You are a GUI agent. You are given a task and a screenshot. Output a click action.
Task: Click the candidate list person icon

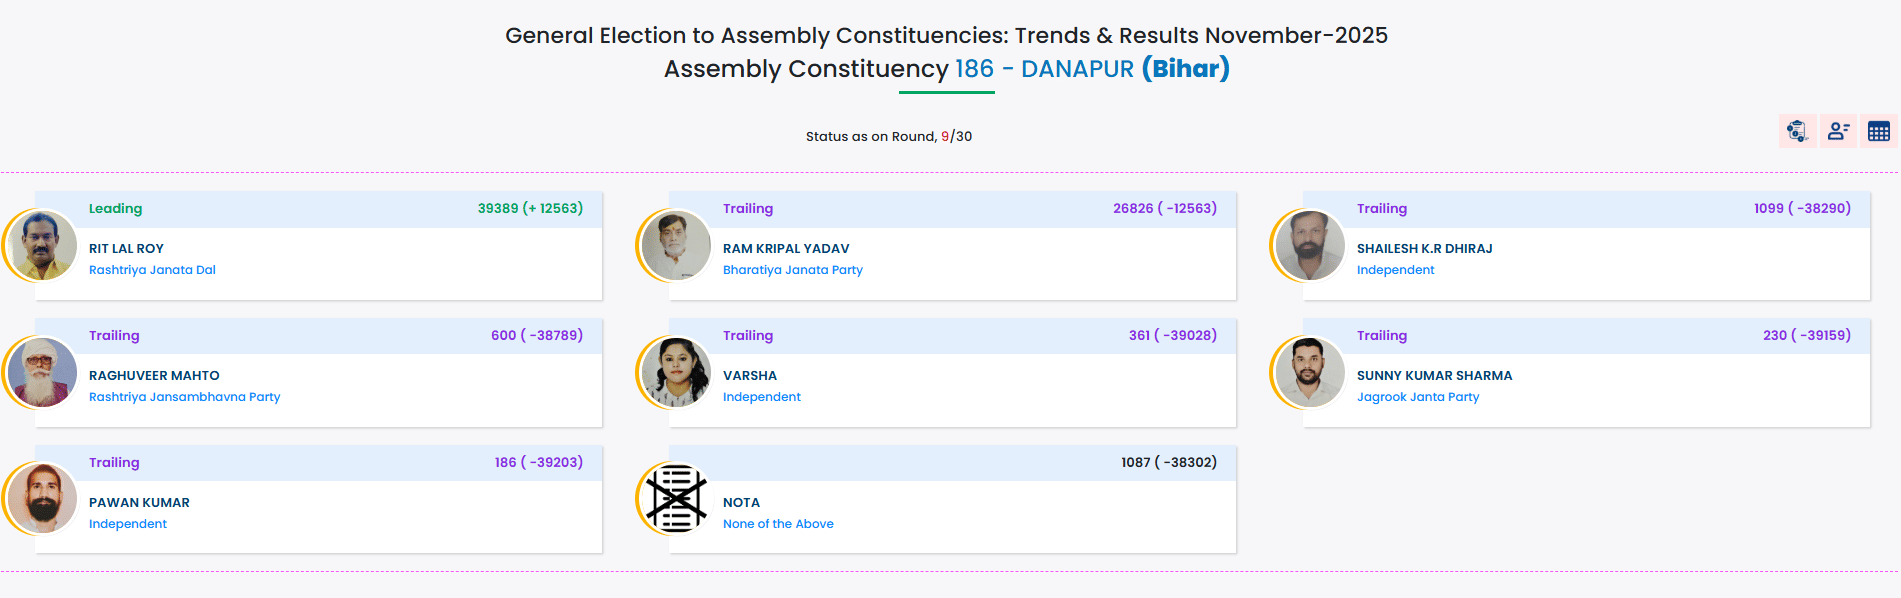pos(1838,131)
